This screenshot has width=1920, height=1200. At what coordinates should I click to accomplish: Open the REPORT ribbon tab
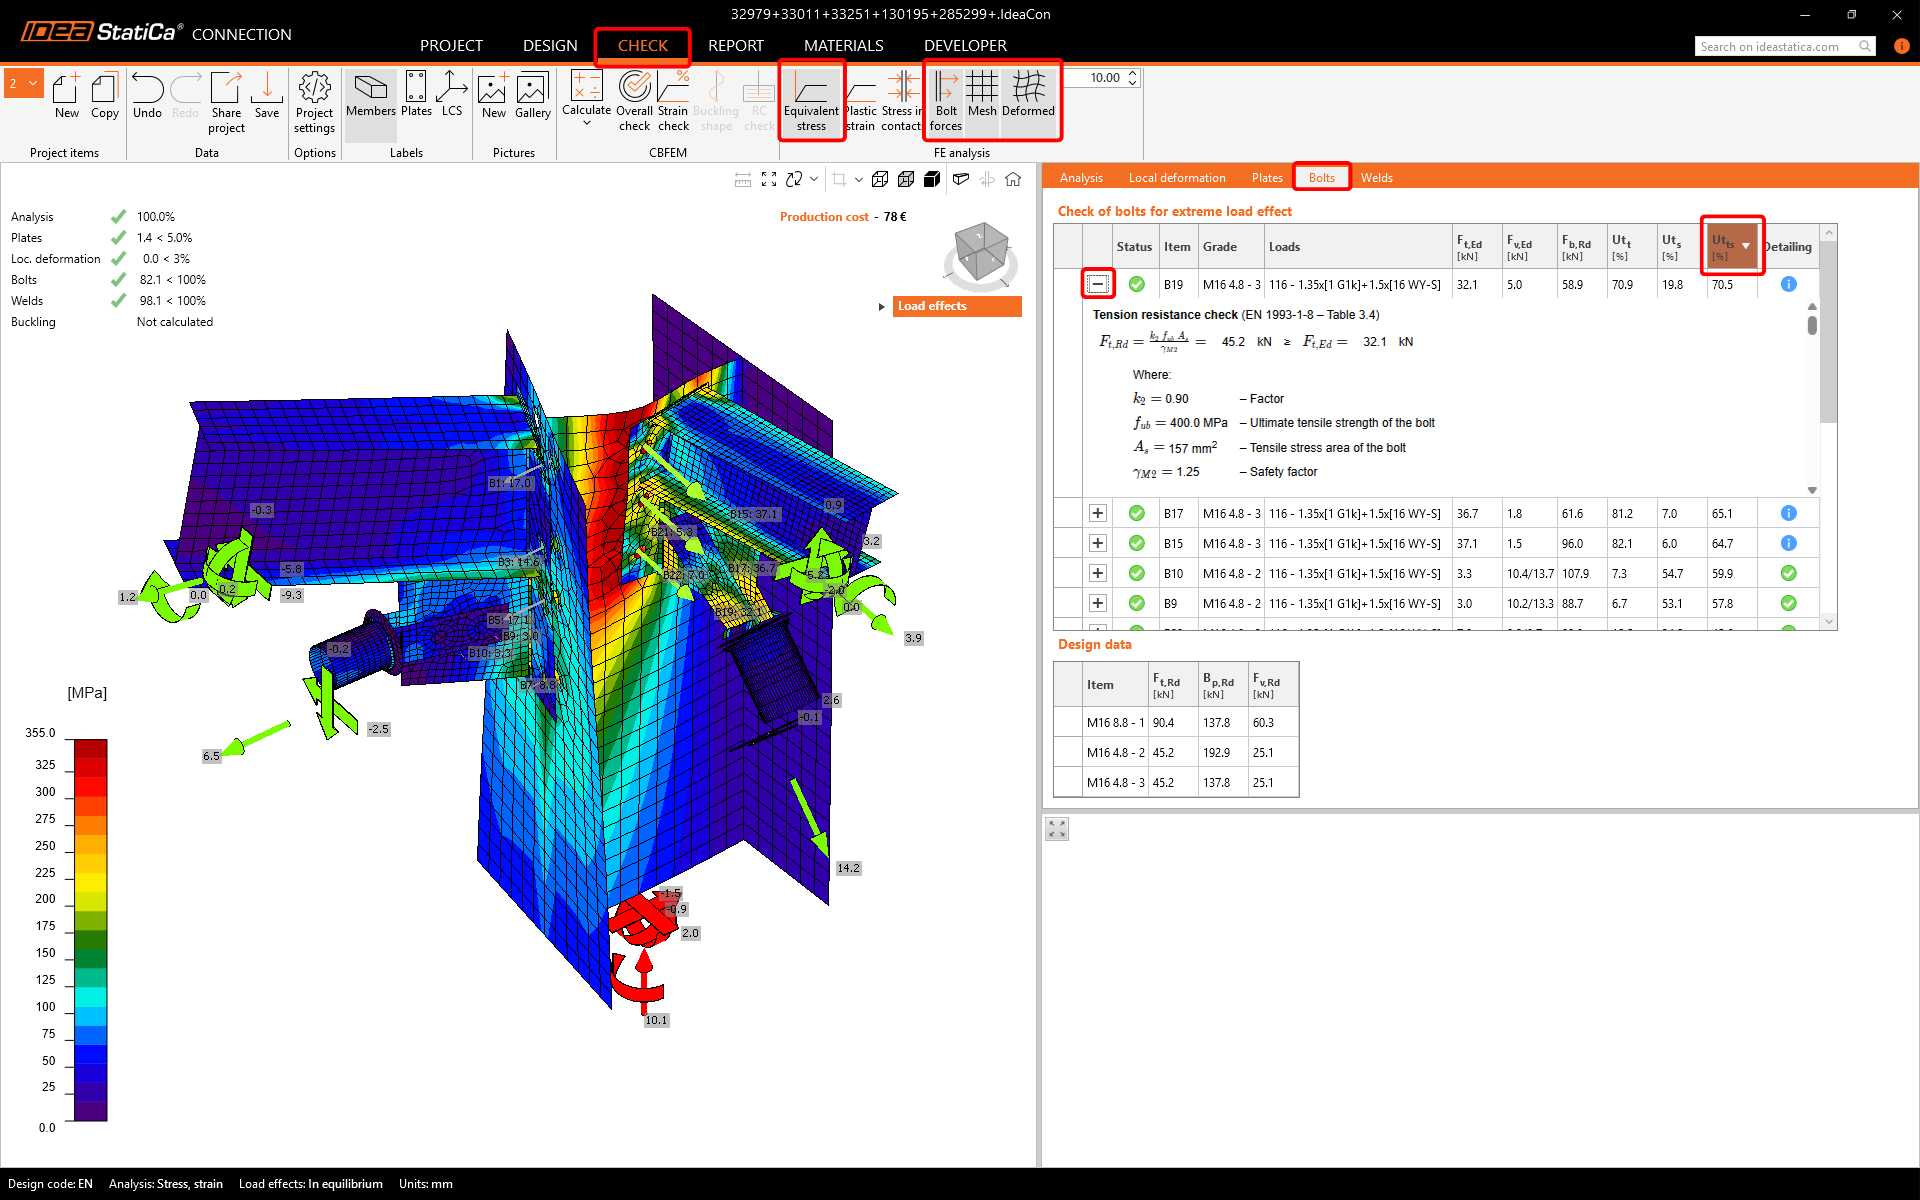735,46
